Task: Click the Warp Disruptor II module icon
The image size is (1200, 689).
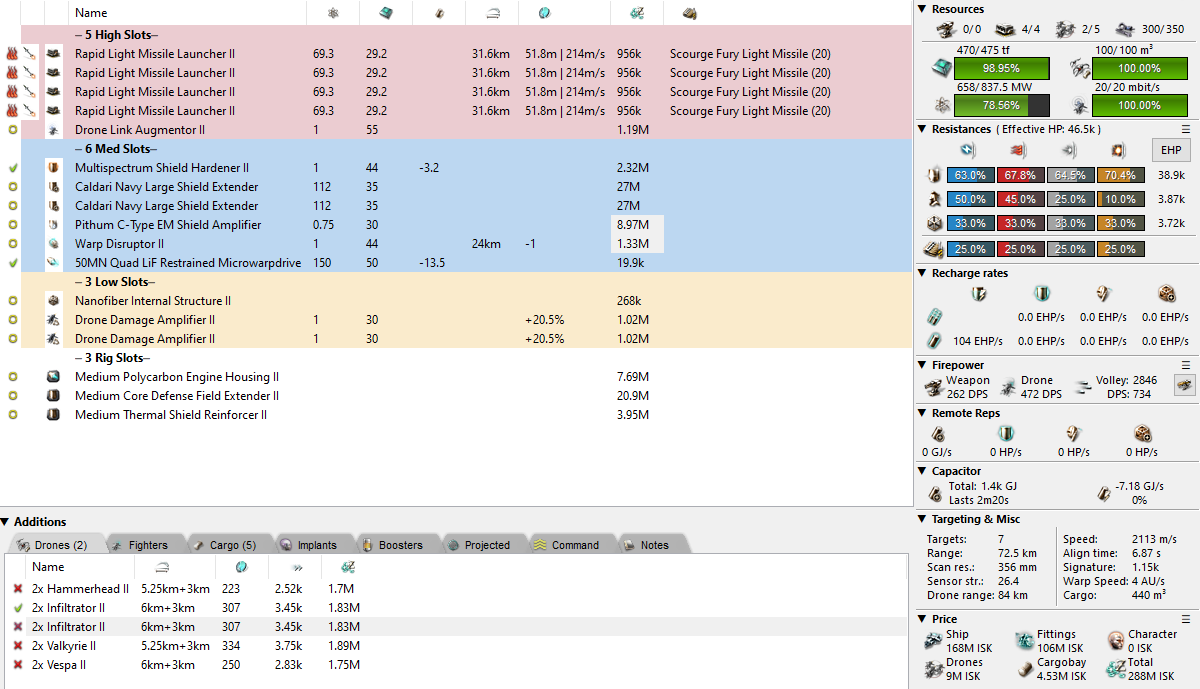Action: pyautogui.click(x=54, y=244)
